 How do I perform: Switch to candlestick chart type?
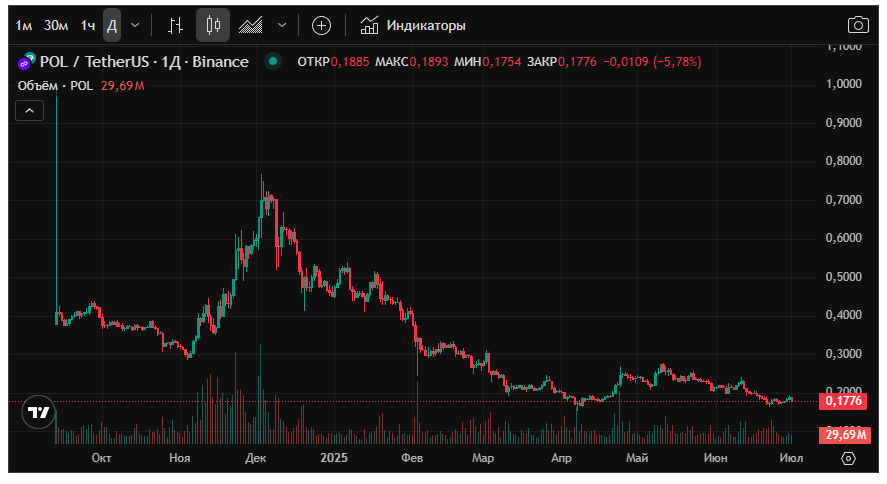[x=213, y=25]
